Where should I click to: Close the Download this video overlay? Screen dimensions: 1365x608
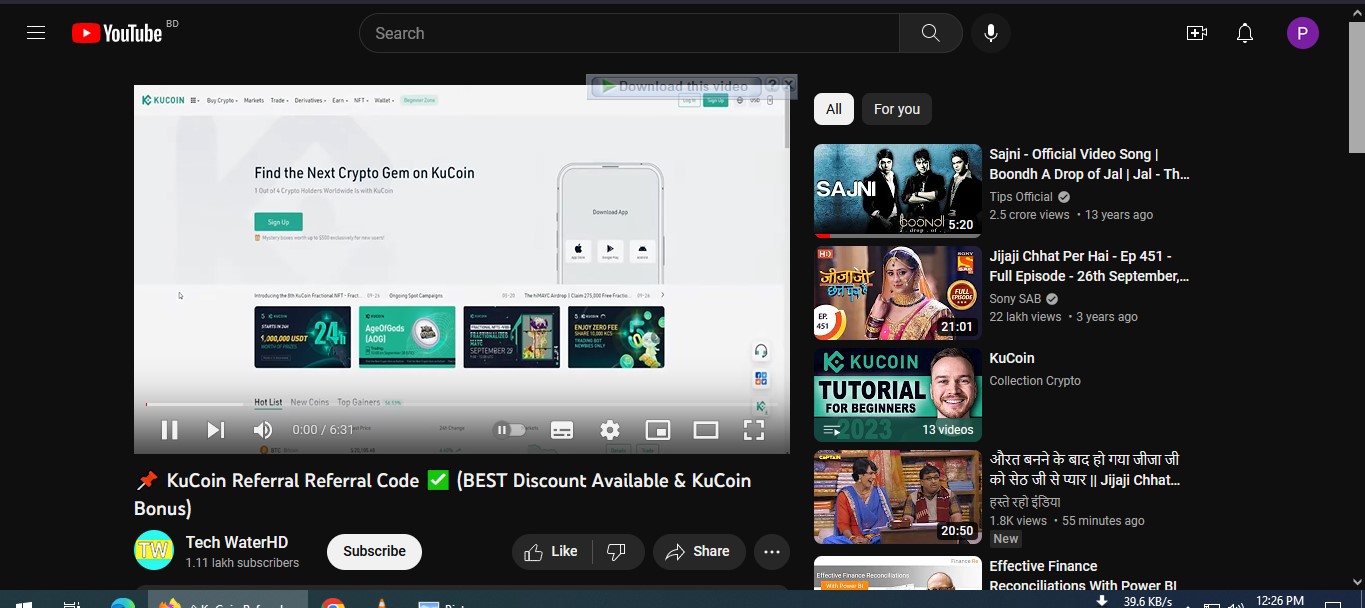(x=788, y=86)
